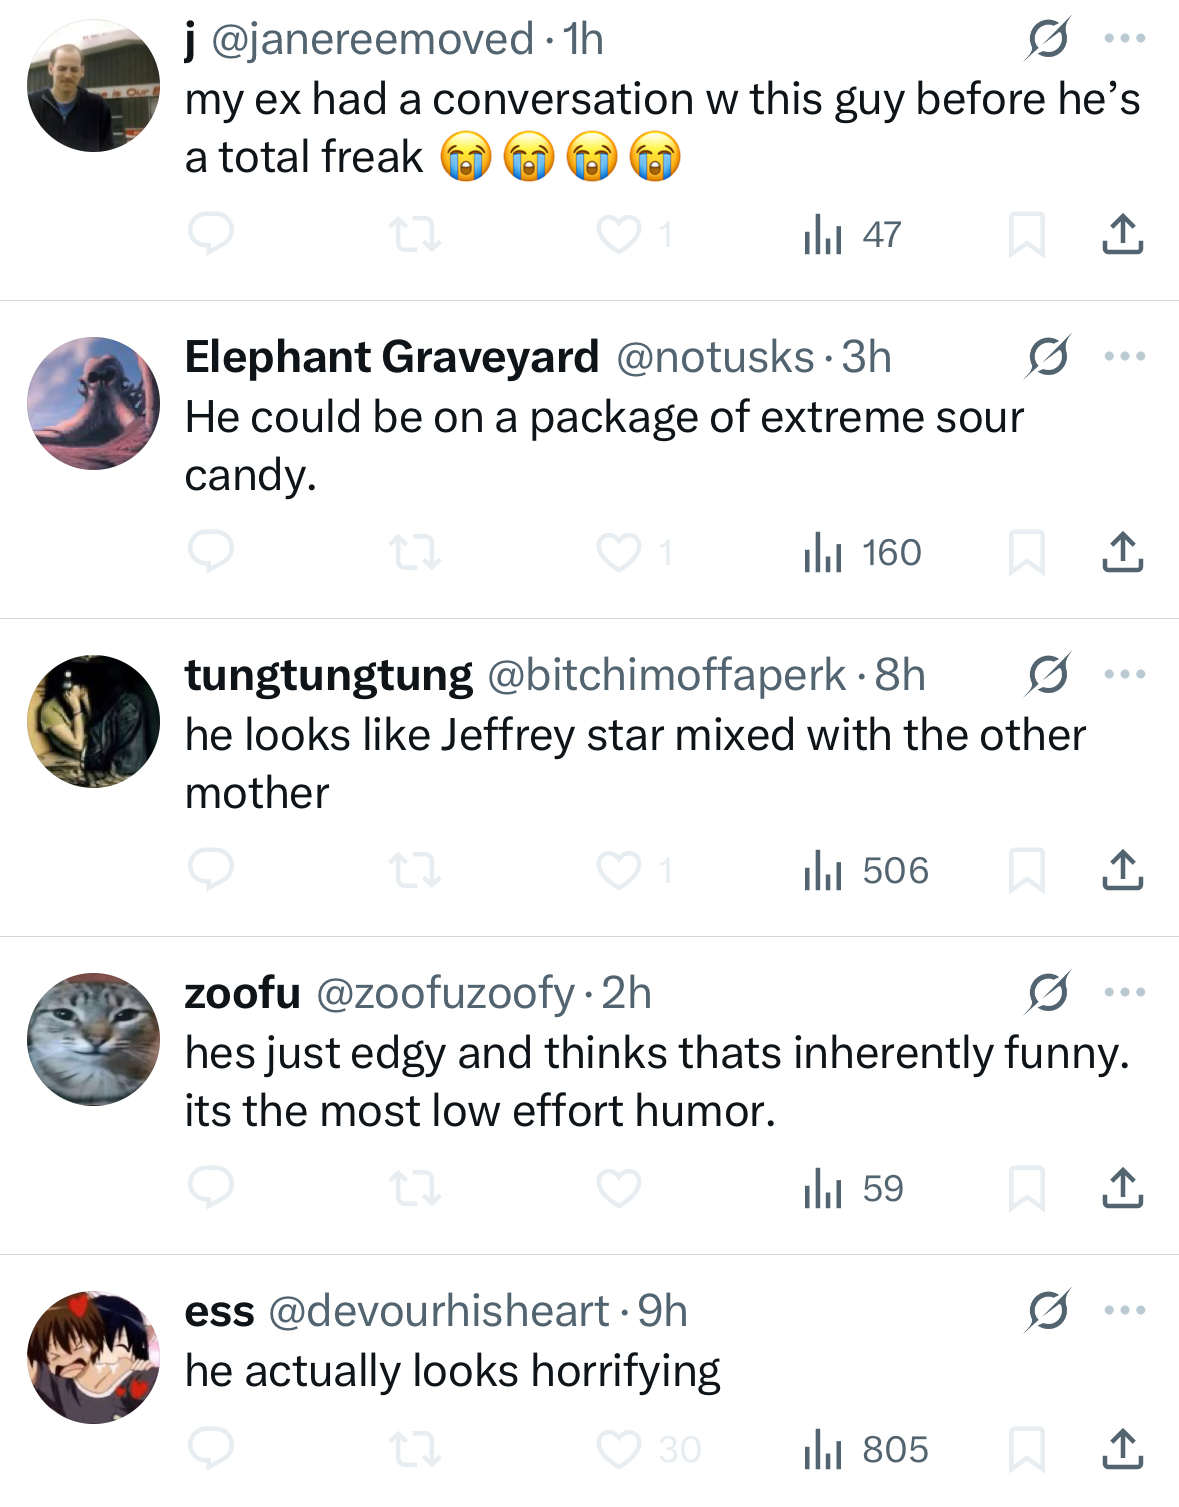
Task: Open more options on janereemoved's tweet
Action: pyautogui.click(x=1125, y=39)
